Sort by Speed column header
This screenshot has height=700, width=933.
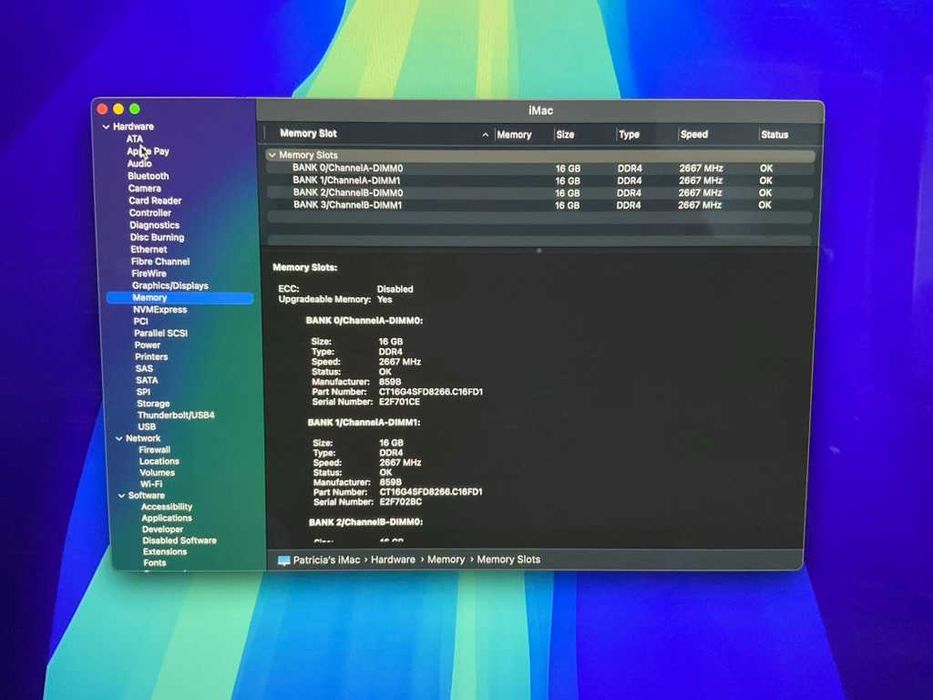pyautogui.click(x=694, y=135)
